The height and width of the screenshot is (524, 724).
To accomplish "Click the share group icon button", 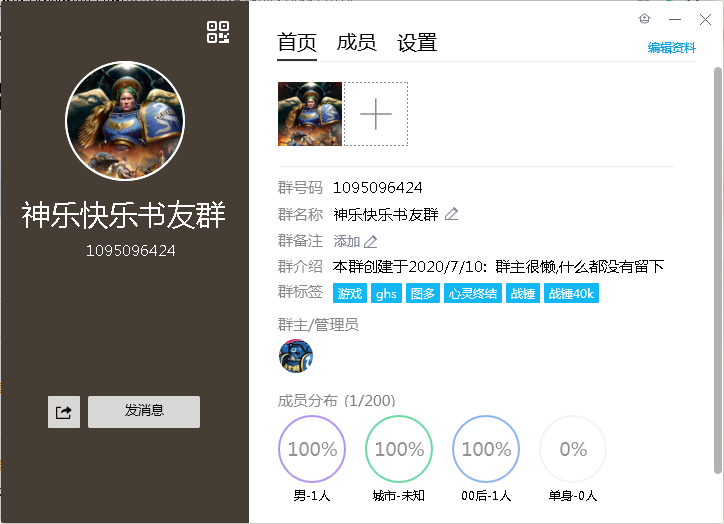I will (64, 411).
